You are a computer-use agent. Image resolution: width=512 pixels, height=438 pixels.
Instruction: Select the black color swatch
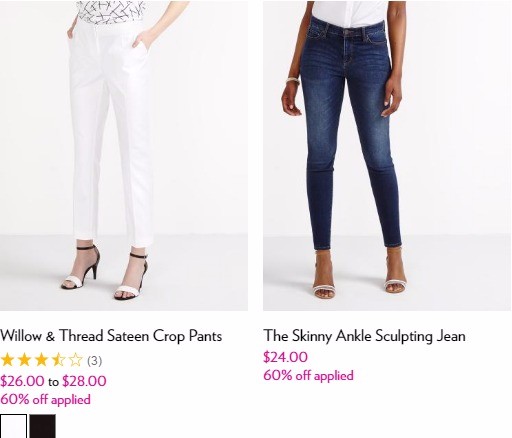click(42, 426)
